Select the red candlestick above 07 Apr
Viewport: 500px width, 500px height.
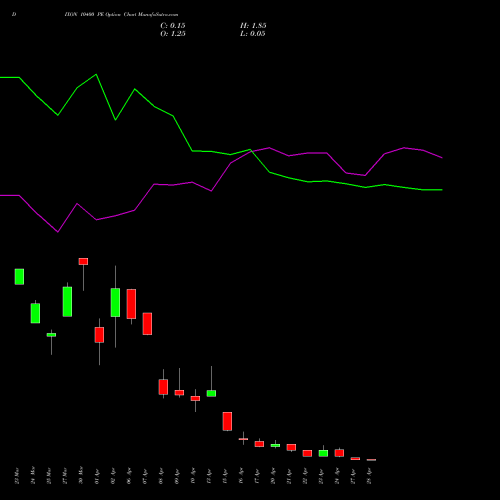pos(147,324)
